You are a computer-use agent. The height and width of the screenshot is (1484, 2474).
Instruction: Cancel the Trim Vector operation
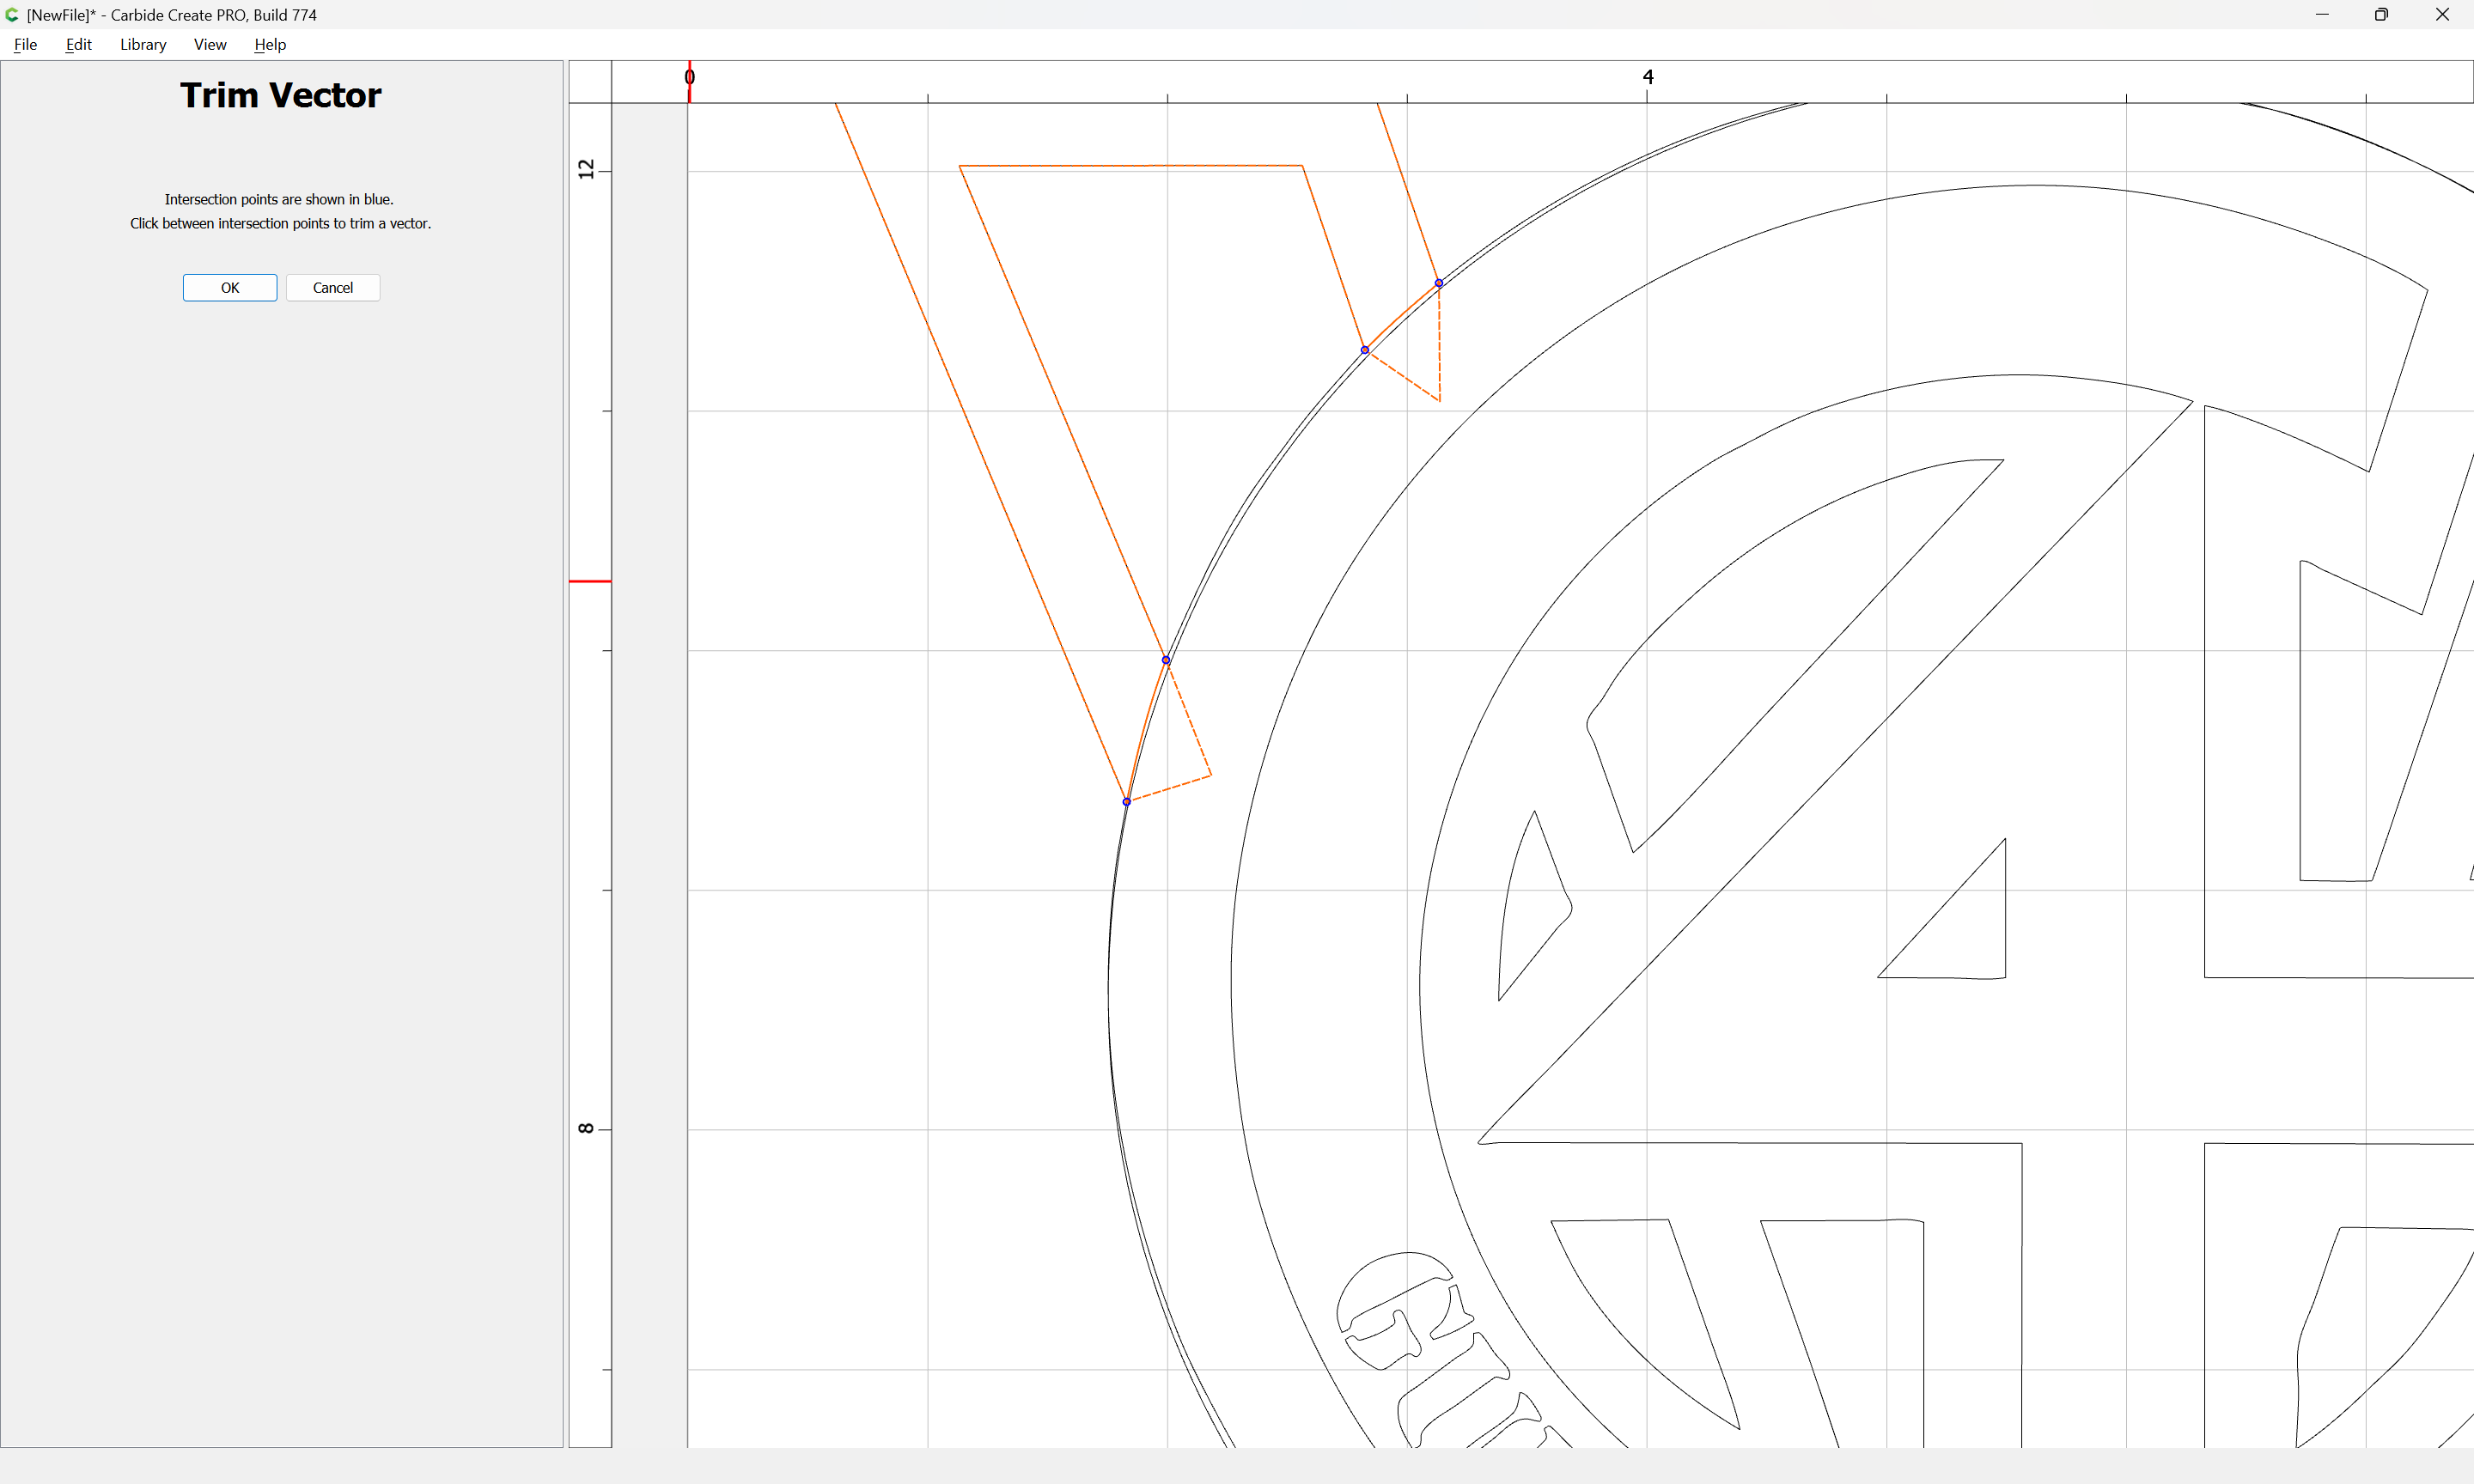point(333,288)
